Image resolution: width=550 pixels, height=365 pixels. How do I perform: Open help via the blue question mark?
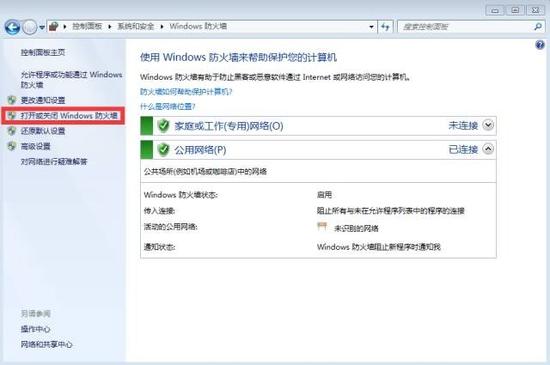coord(540,45)
